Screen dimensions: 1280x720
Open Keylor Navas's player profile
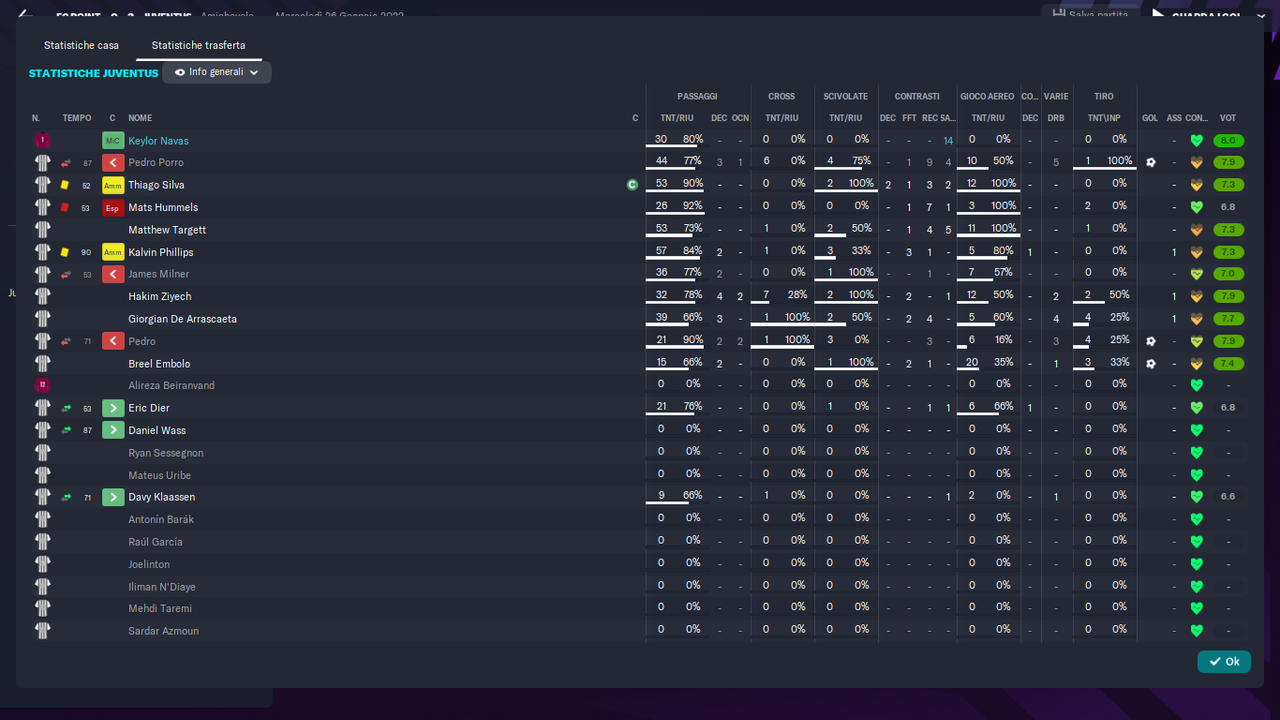point(158,141)
